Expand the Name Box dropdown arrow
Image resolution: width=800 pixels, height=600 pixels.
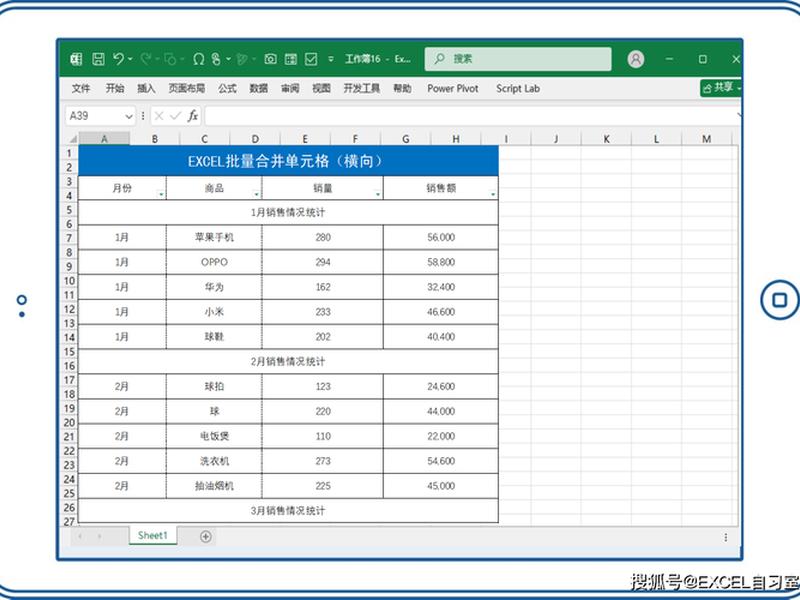pos(129,117)
